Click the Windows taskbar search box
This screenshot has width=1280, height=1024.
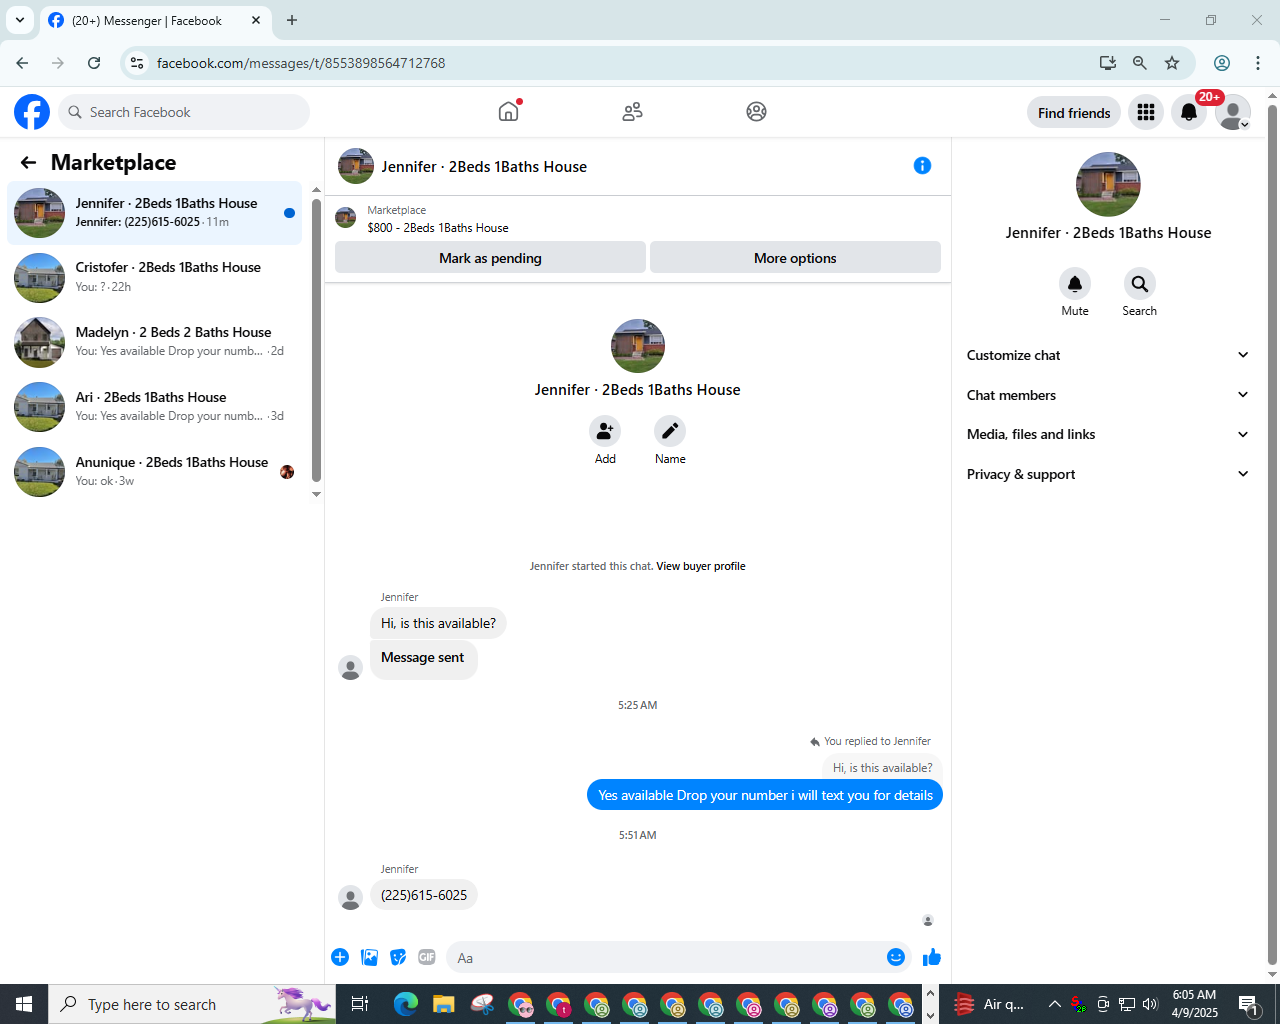point(192,1004)
